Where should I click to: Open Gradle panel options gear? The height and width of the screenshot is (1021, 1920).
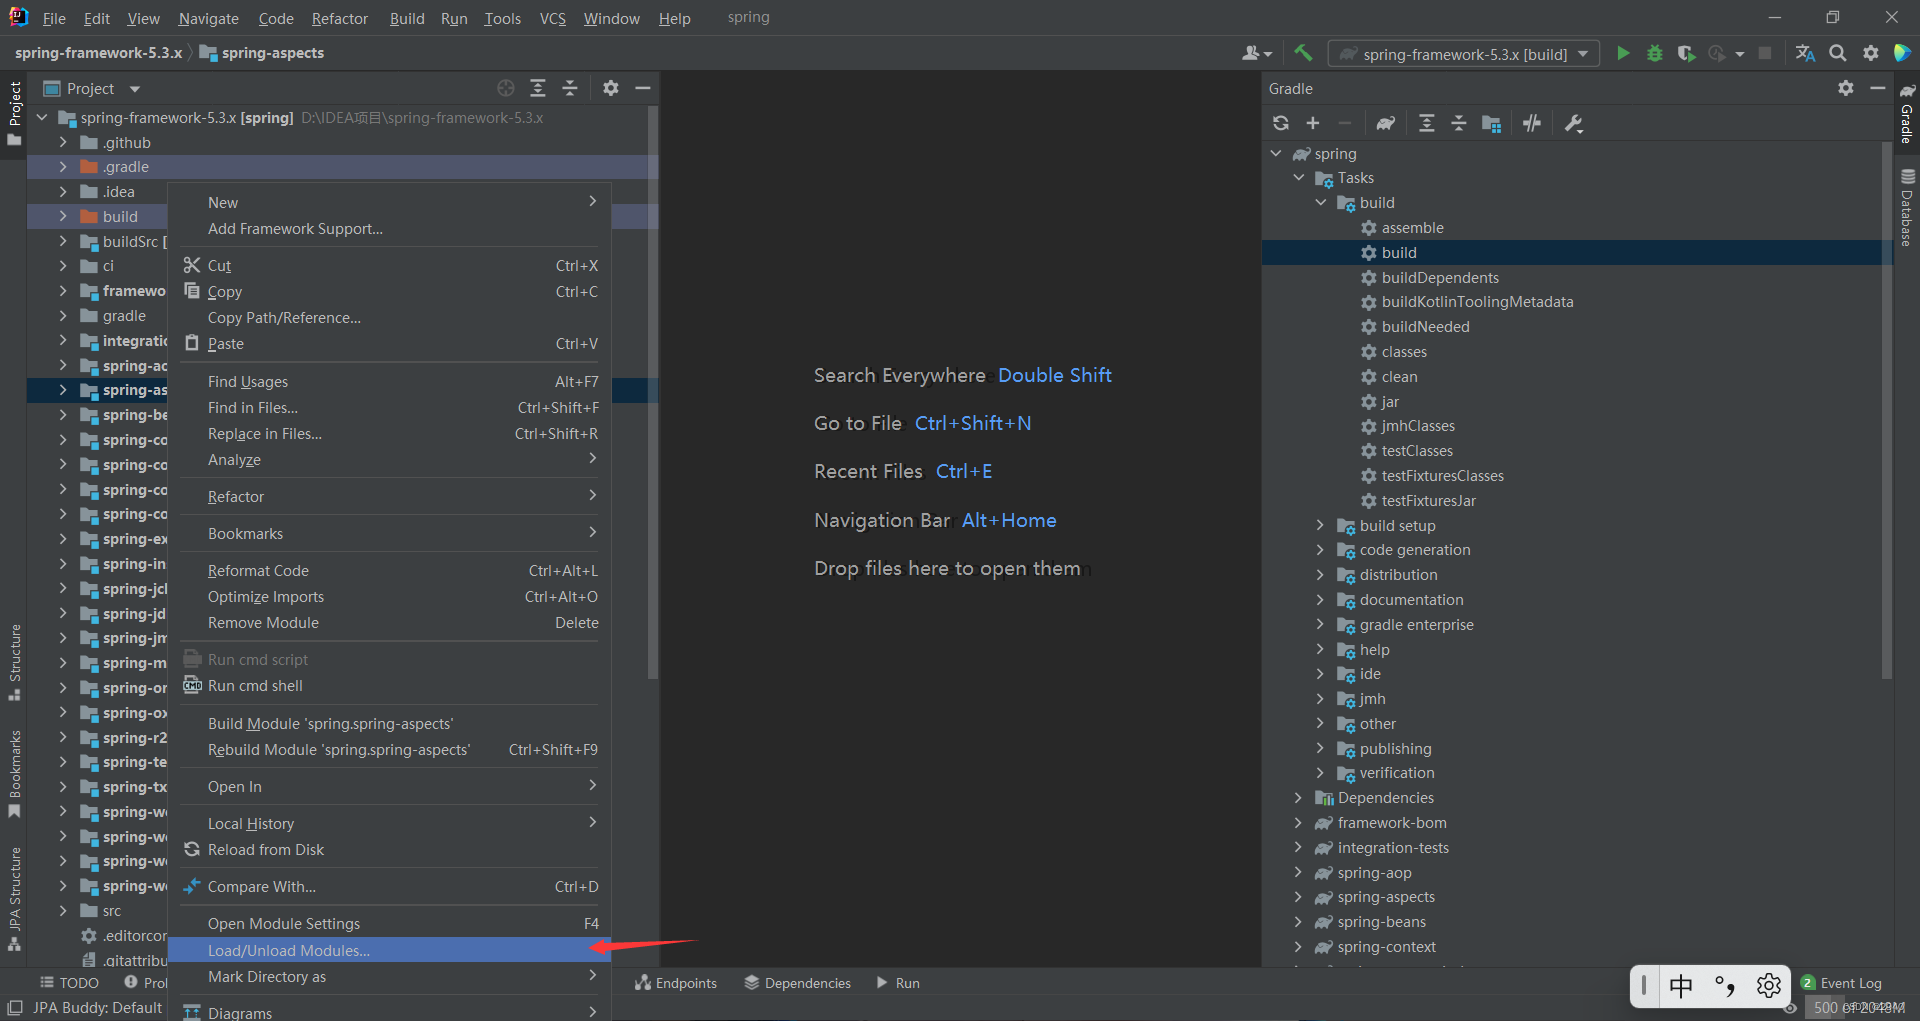tap(1846, 88)
